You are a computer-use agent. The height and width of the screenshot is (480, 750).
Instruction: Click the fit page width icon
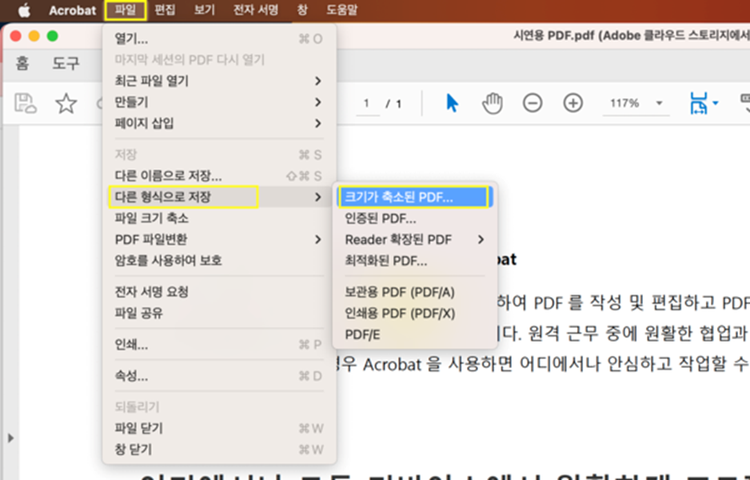click(x=698, y=103)
